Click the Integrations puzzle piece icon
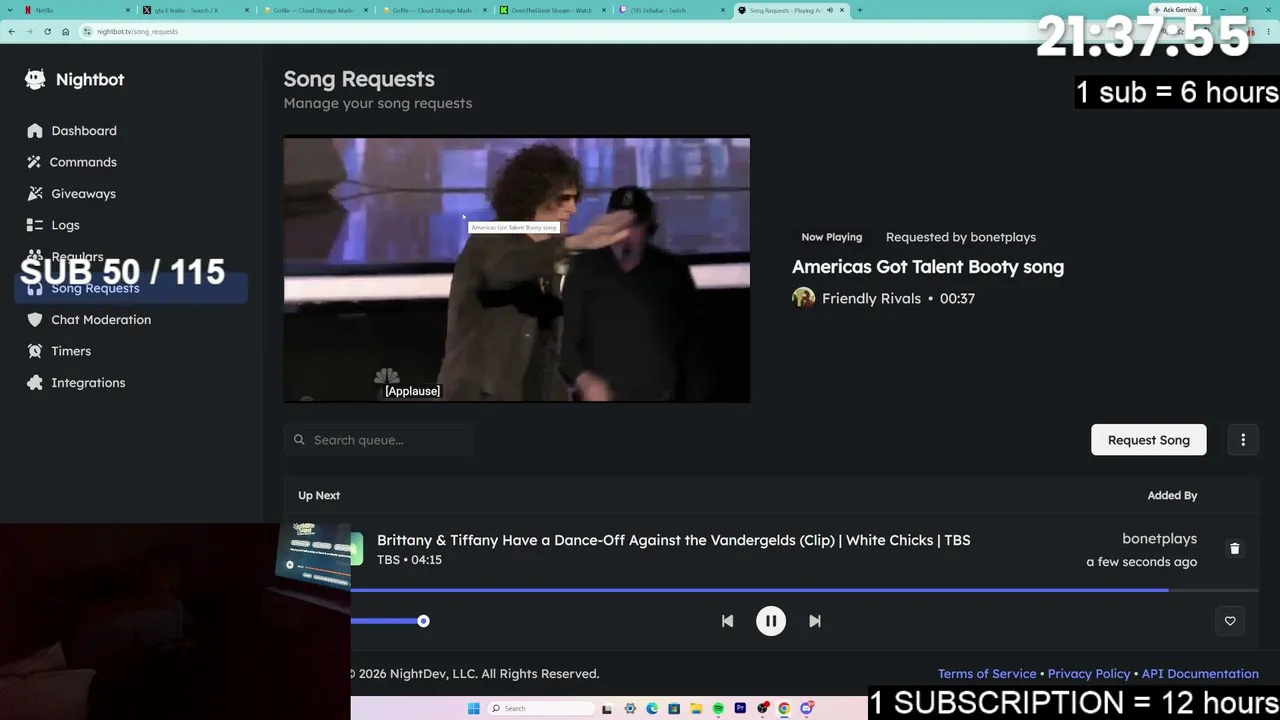The width and height of the screenshot is (1280, 720). point(35,383)
